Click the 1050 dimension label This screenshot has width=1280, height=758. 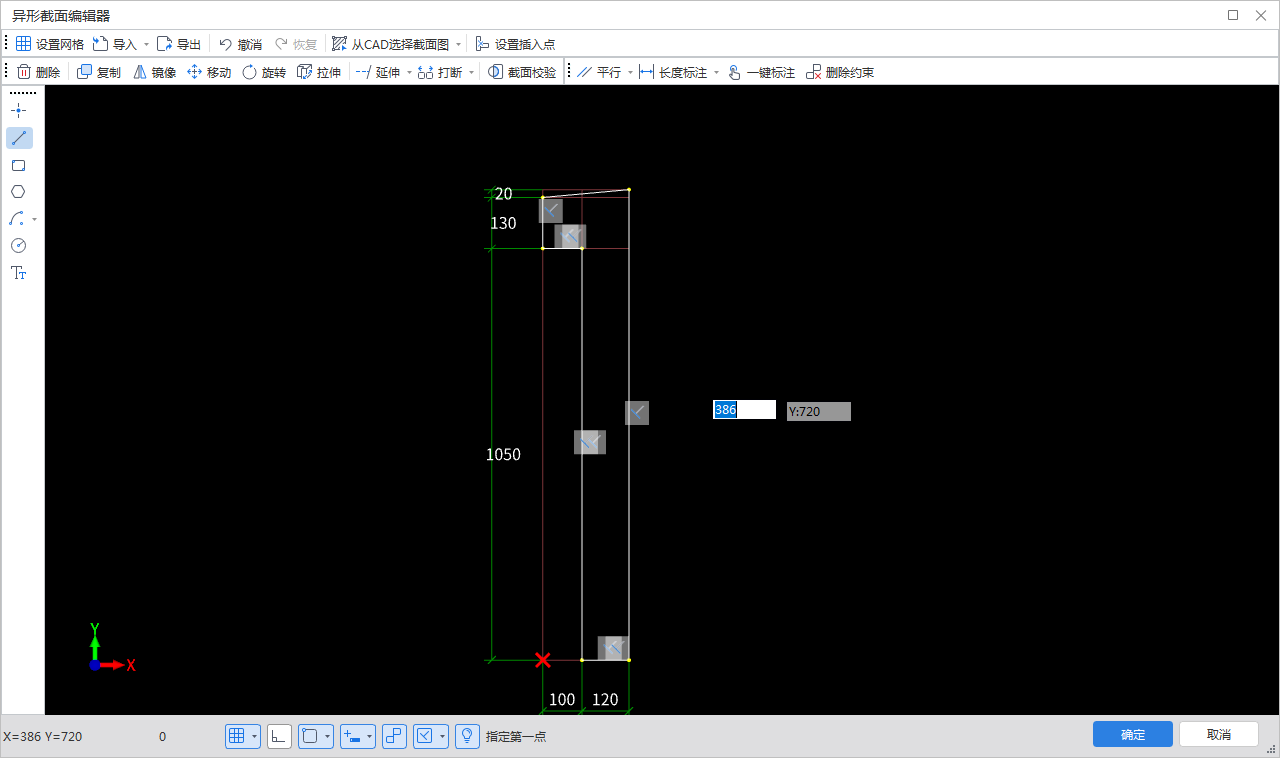coord(503,454)
